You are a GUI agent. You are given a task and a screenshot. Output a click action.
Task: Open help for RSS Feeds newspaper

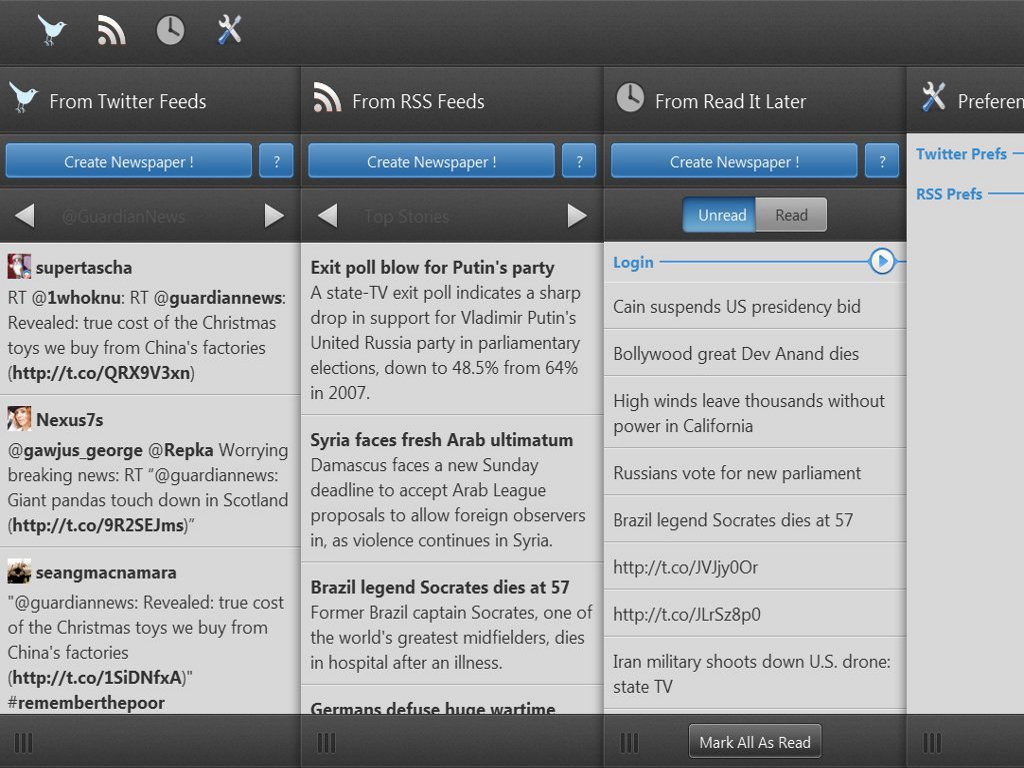pos(579,161)
